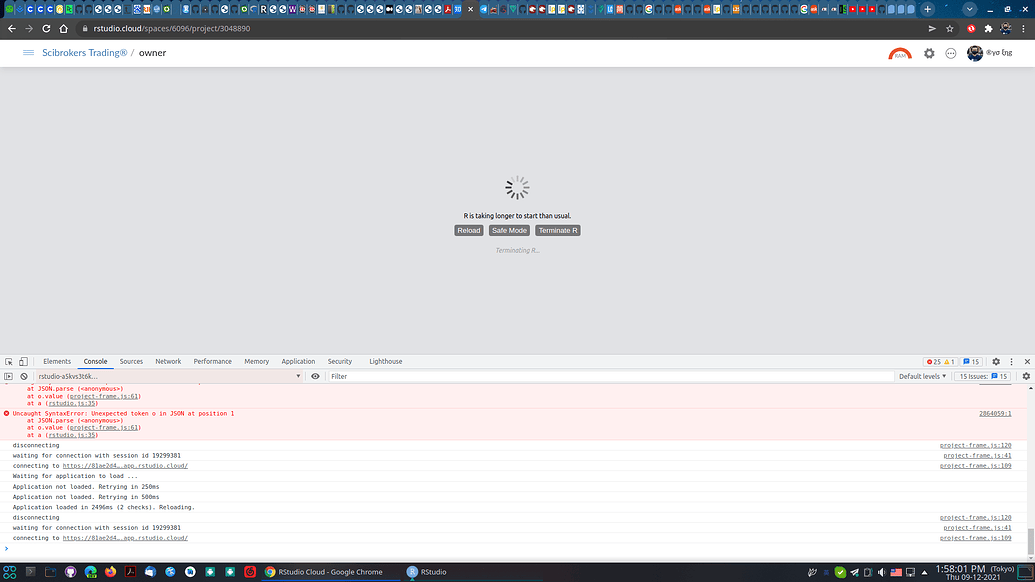Launch Firefox from the taskbar
Viewport: 1035px width, 582px height.
[x=110, y=572]
